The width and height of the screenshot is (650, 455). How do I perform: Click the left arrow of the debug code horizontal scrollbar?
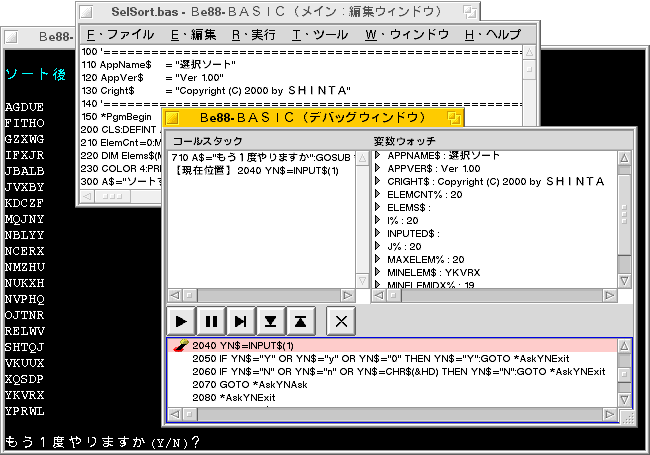point(175,414)
